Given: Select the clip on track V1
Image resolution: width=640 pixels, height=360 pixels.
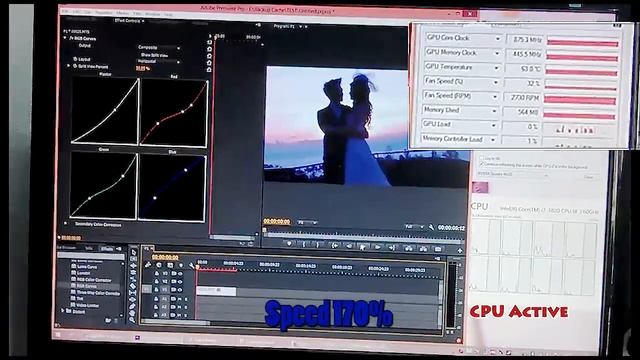Looking at the screenshot, I should tap(216, 291).
